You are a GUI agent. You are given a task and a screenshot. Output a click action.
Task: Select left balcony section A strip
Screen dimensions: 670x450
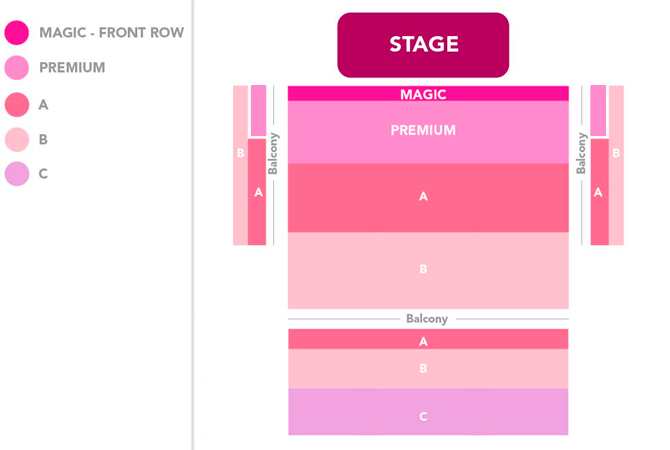[258, 192]
